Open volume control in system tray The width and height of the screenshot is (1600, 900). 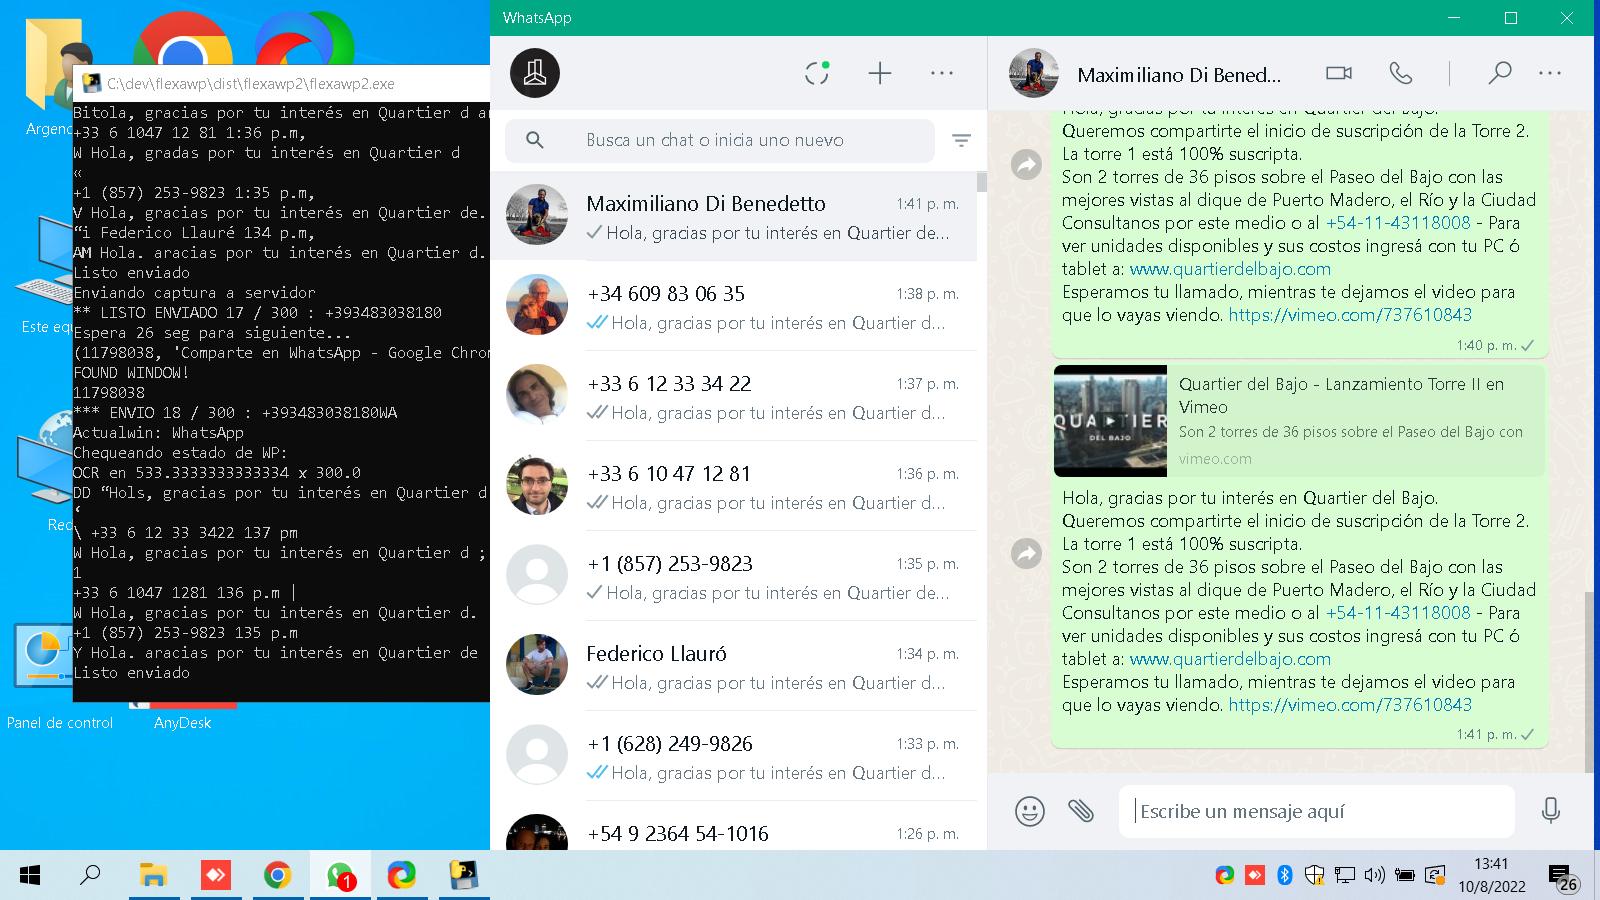pyautogui.click(x=1375, y=876)
